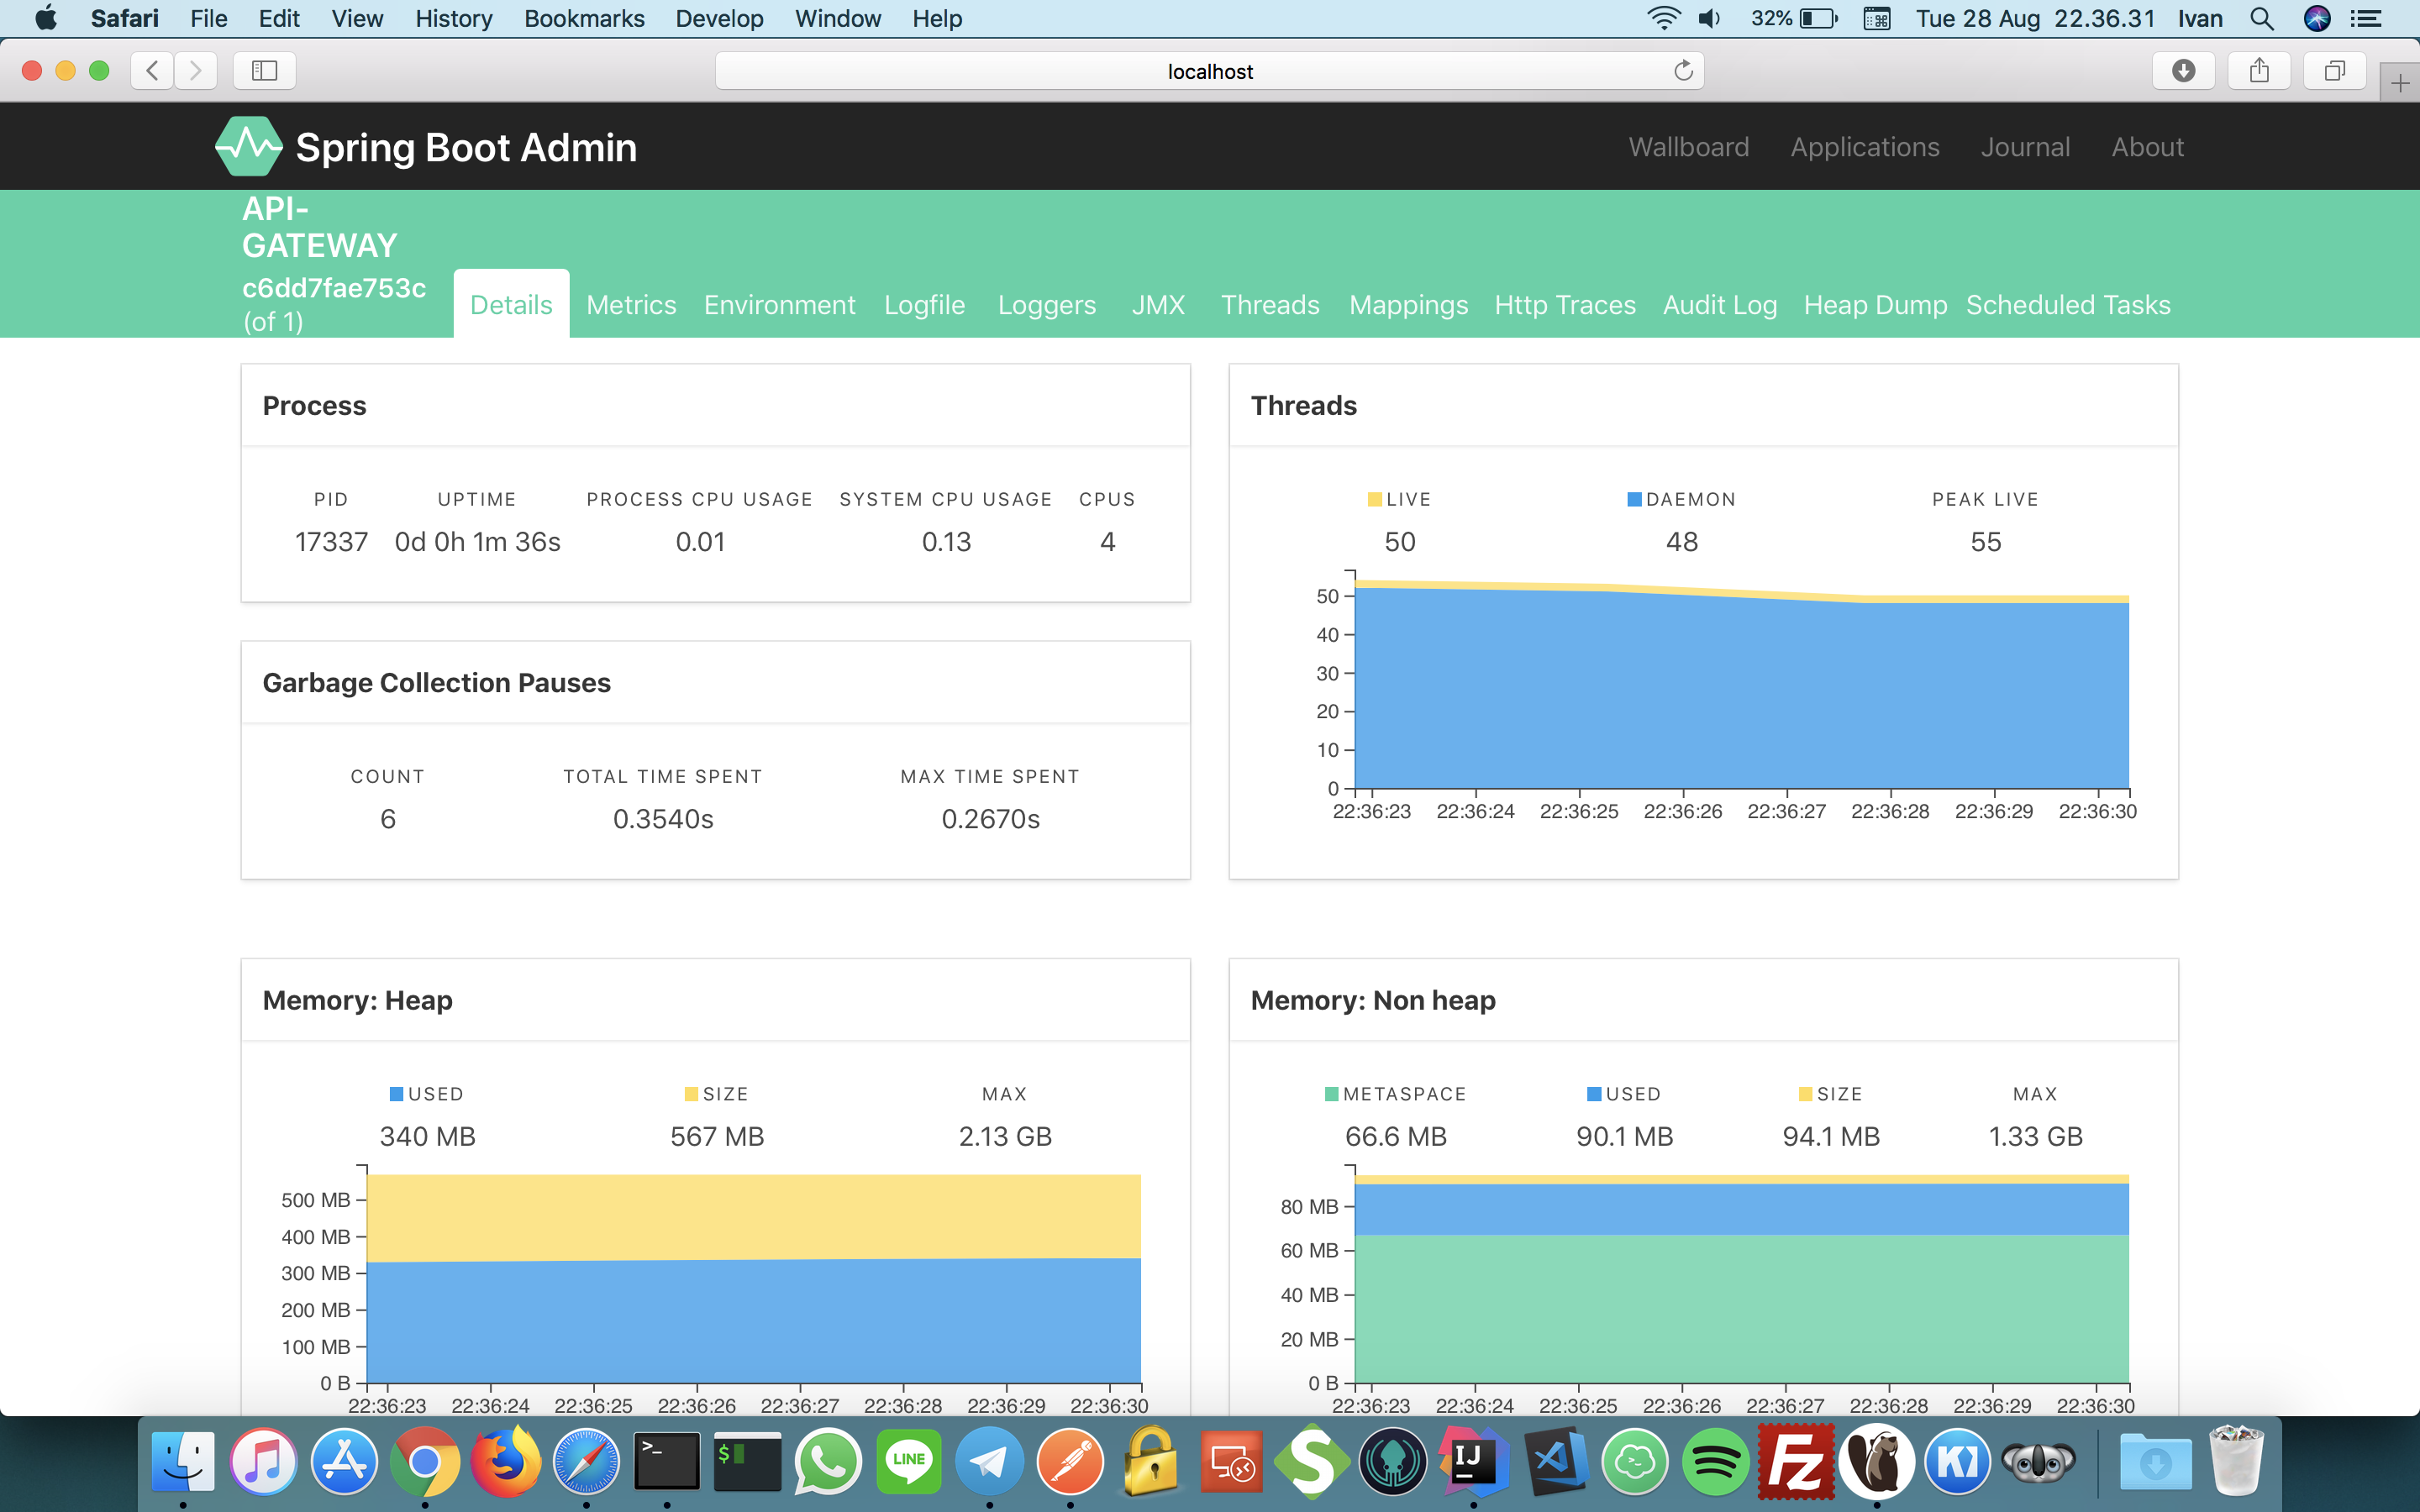Open the Downloads folder in dock

[x=2155, y=1463]
